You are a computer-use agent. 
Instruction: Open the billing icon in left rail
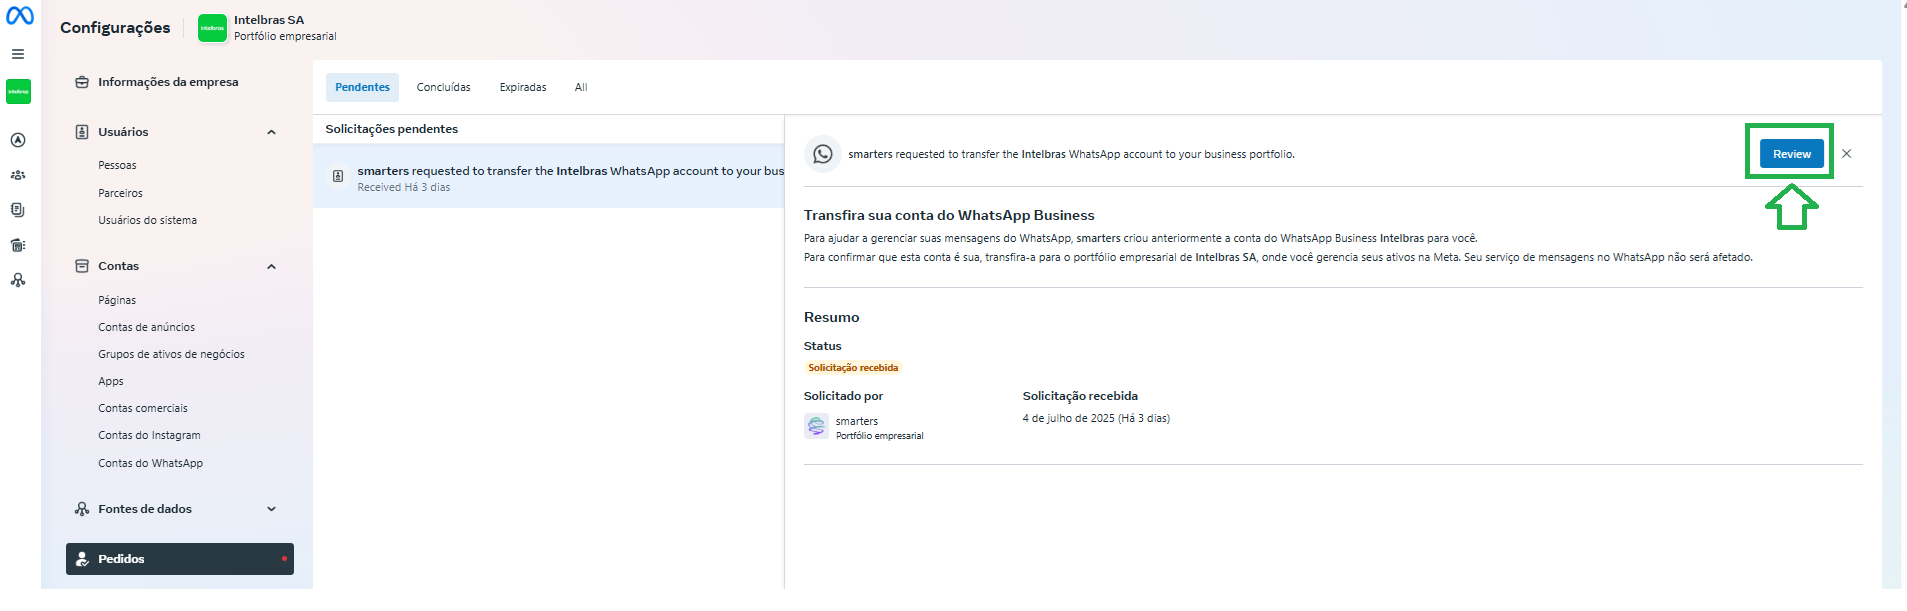[x=18, y=245]
